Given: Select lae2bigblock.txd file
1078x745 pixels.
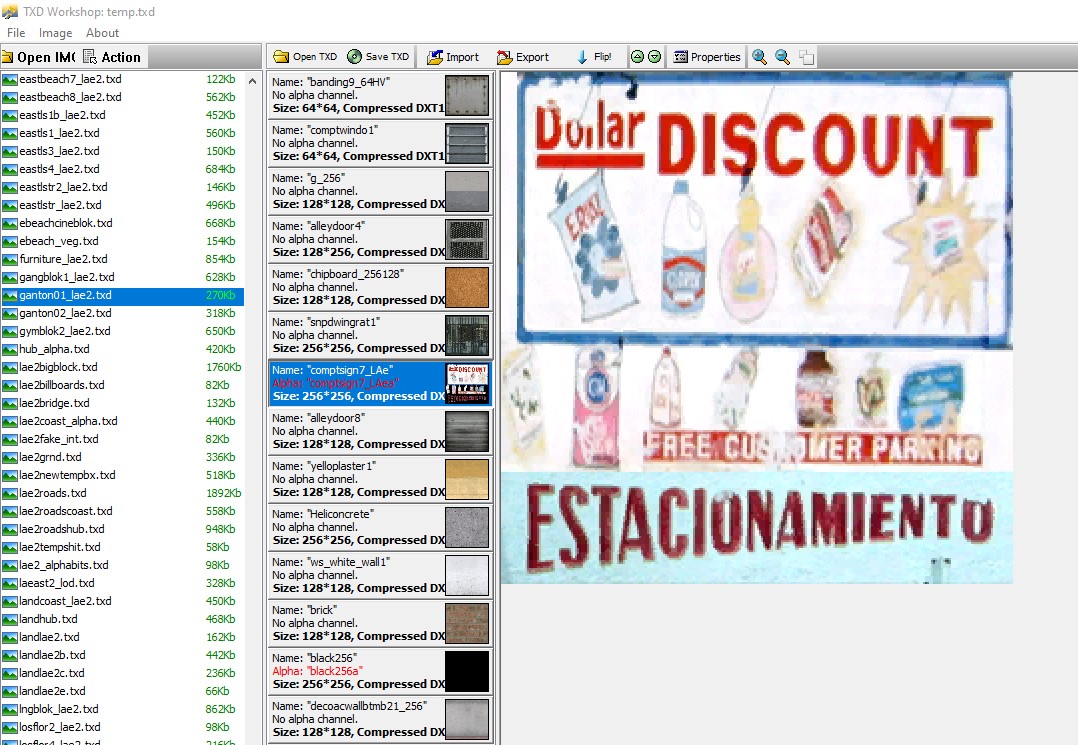Looking at the screenshot, I should (122, 367).
